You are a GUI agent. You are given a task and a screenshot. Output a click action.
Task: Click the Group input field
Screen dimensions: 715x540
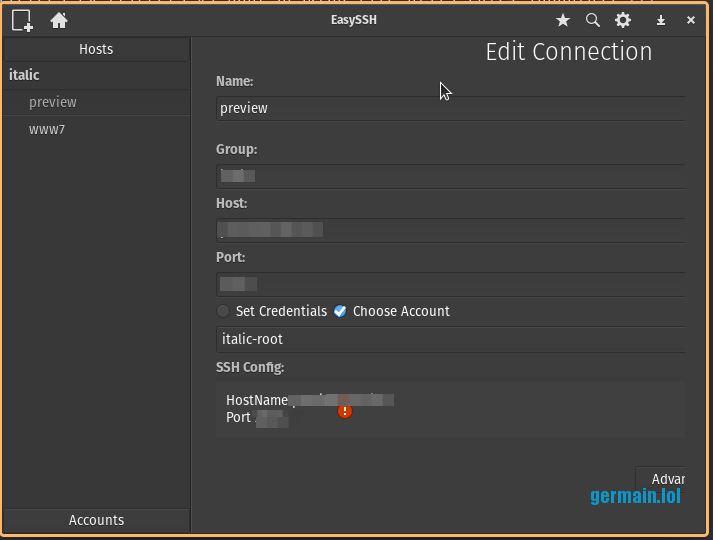coord(451,176)
